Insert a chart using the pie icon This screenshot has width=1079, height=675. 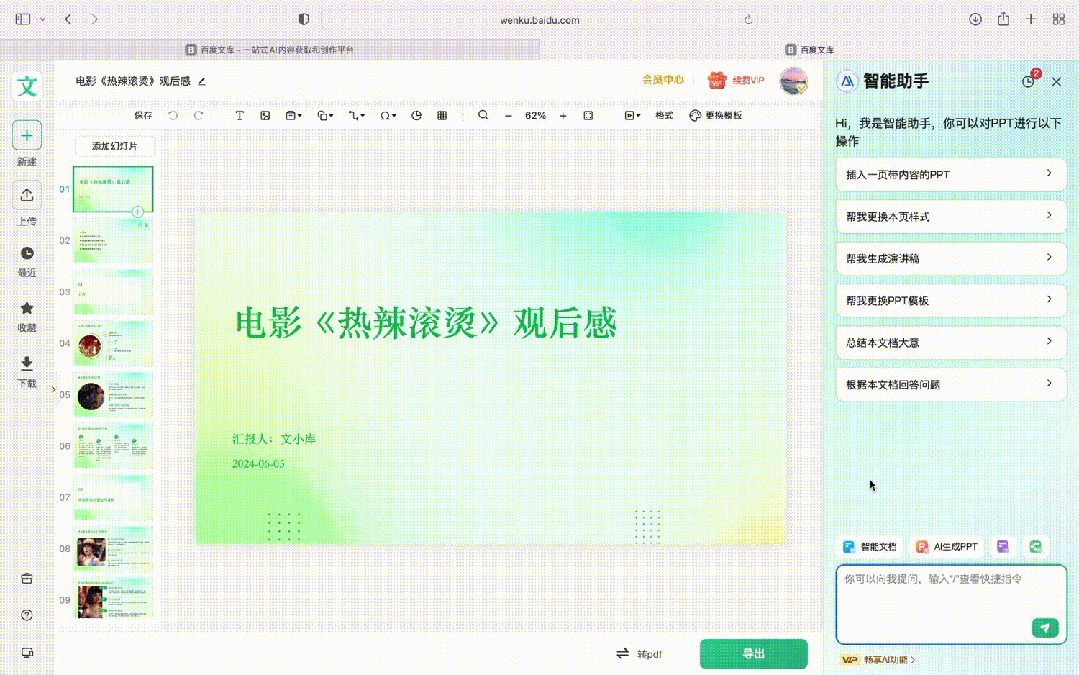pos(416,116)
